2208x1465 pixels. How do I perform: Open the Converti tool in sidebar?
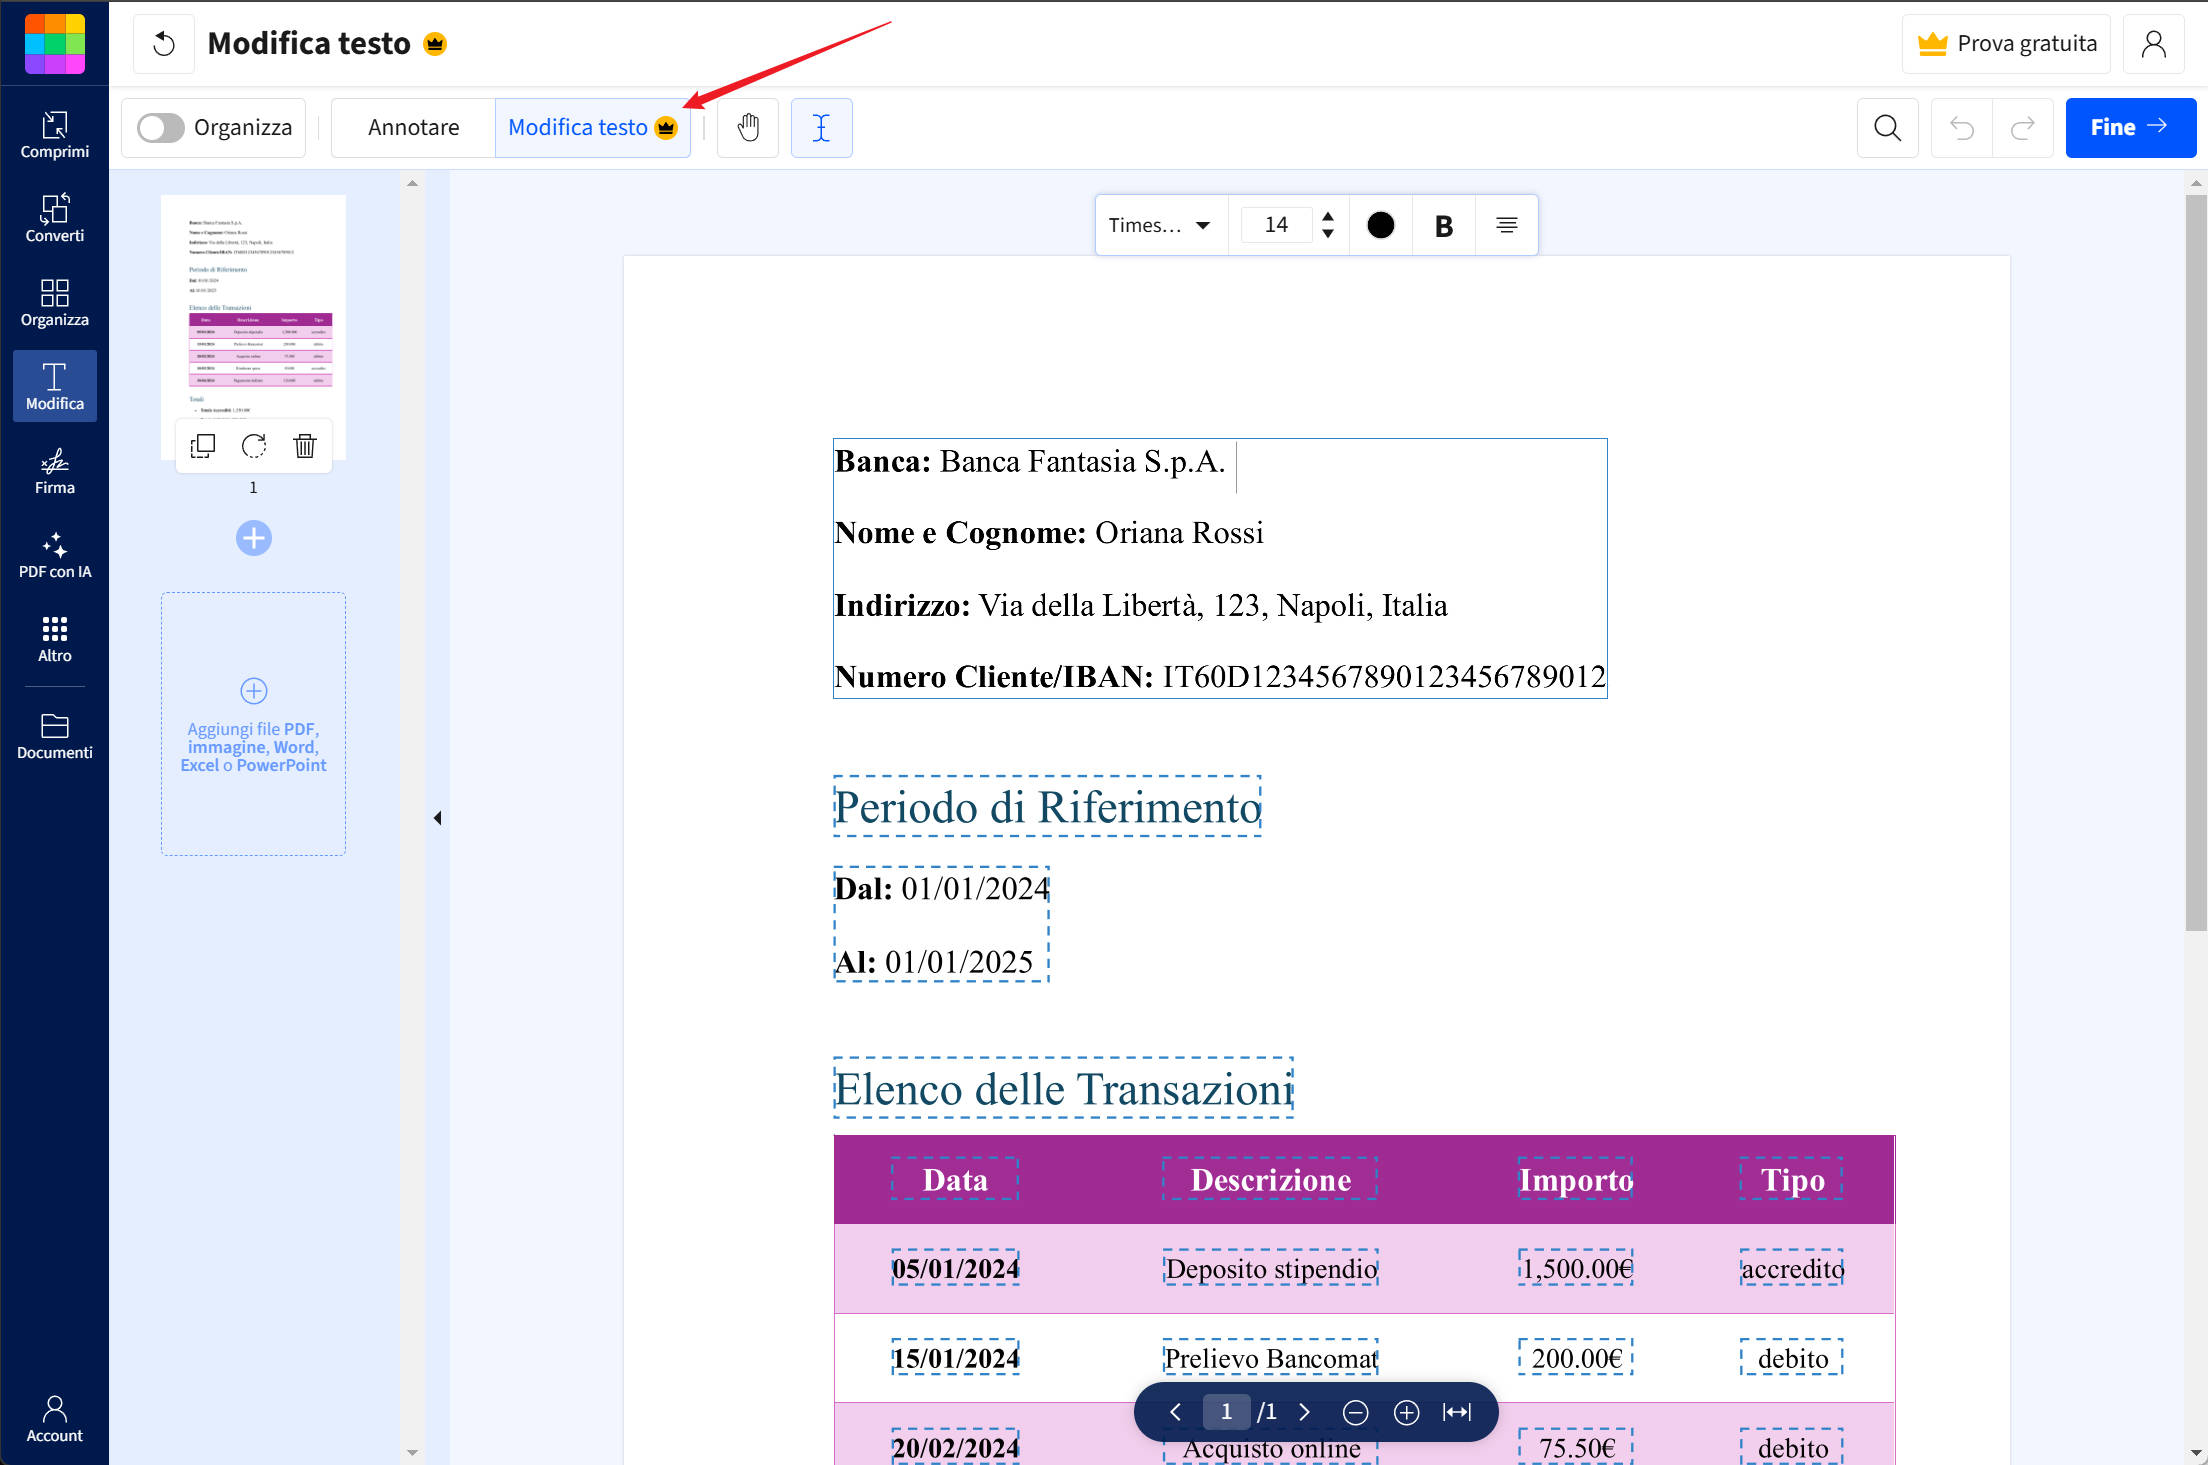point(54,219)
